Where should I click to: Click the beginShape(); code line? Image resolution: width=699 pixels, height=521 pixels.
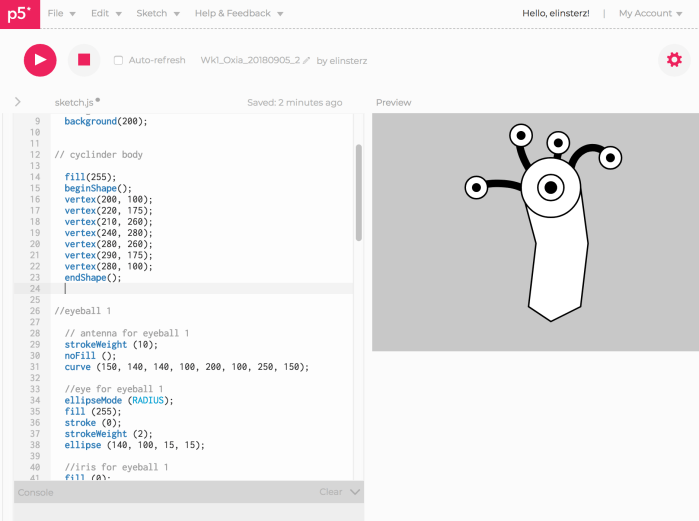click(x=98, y=188)
